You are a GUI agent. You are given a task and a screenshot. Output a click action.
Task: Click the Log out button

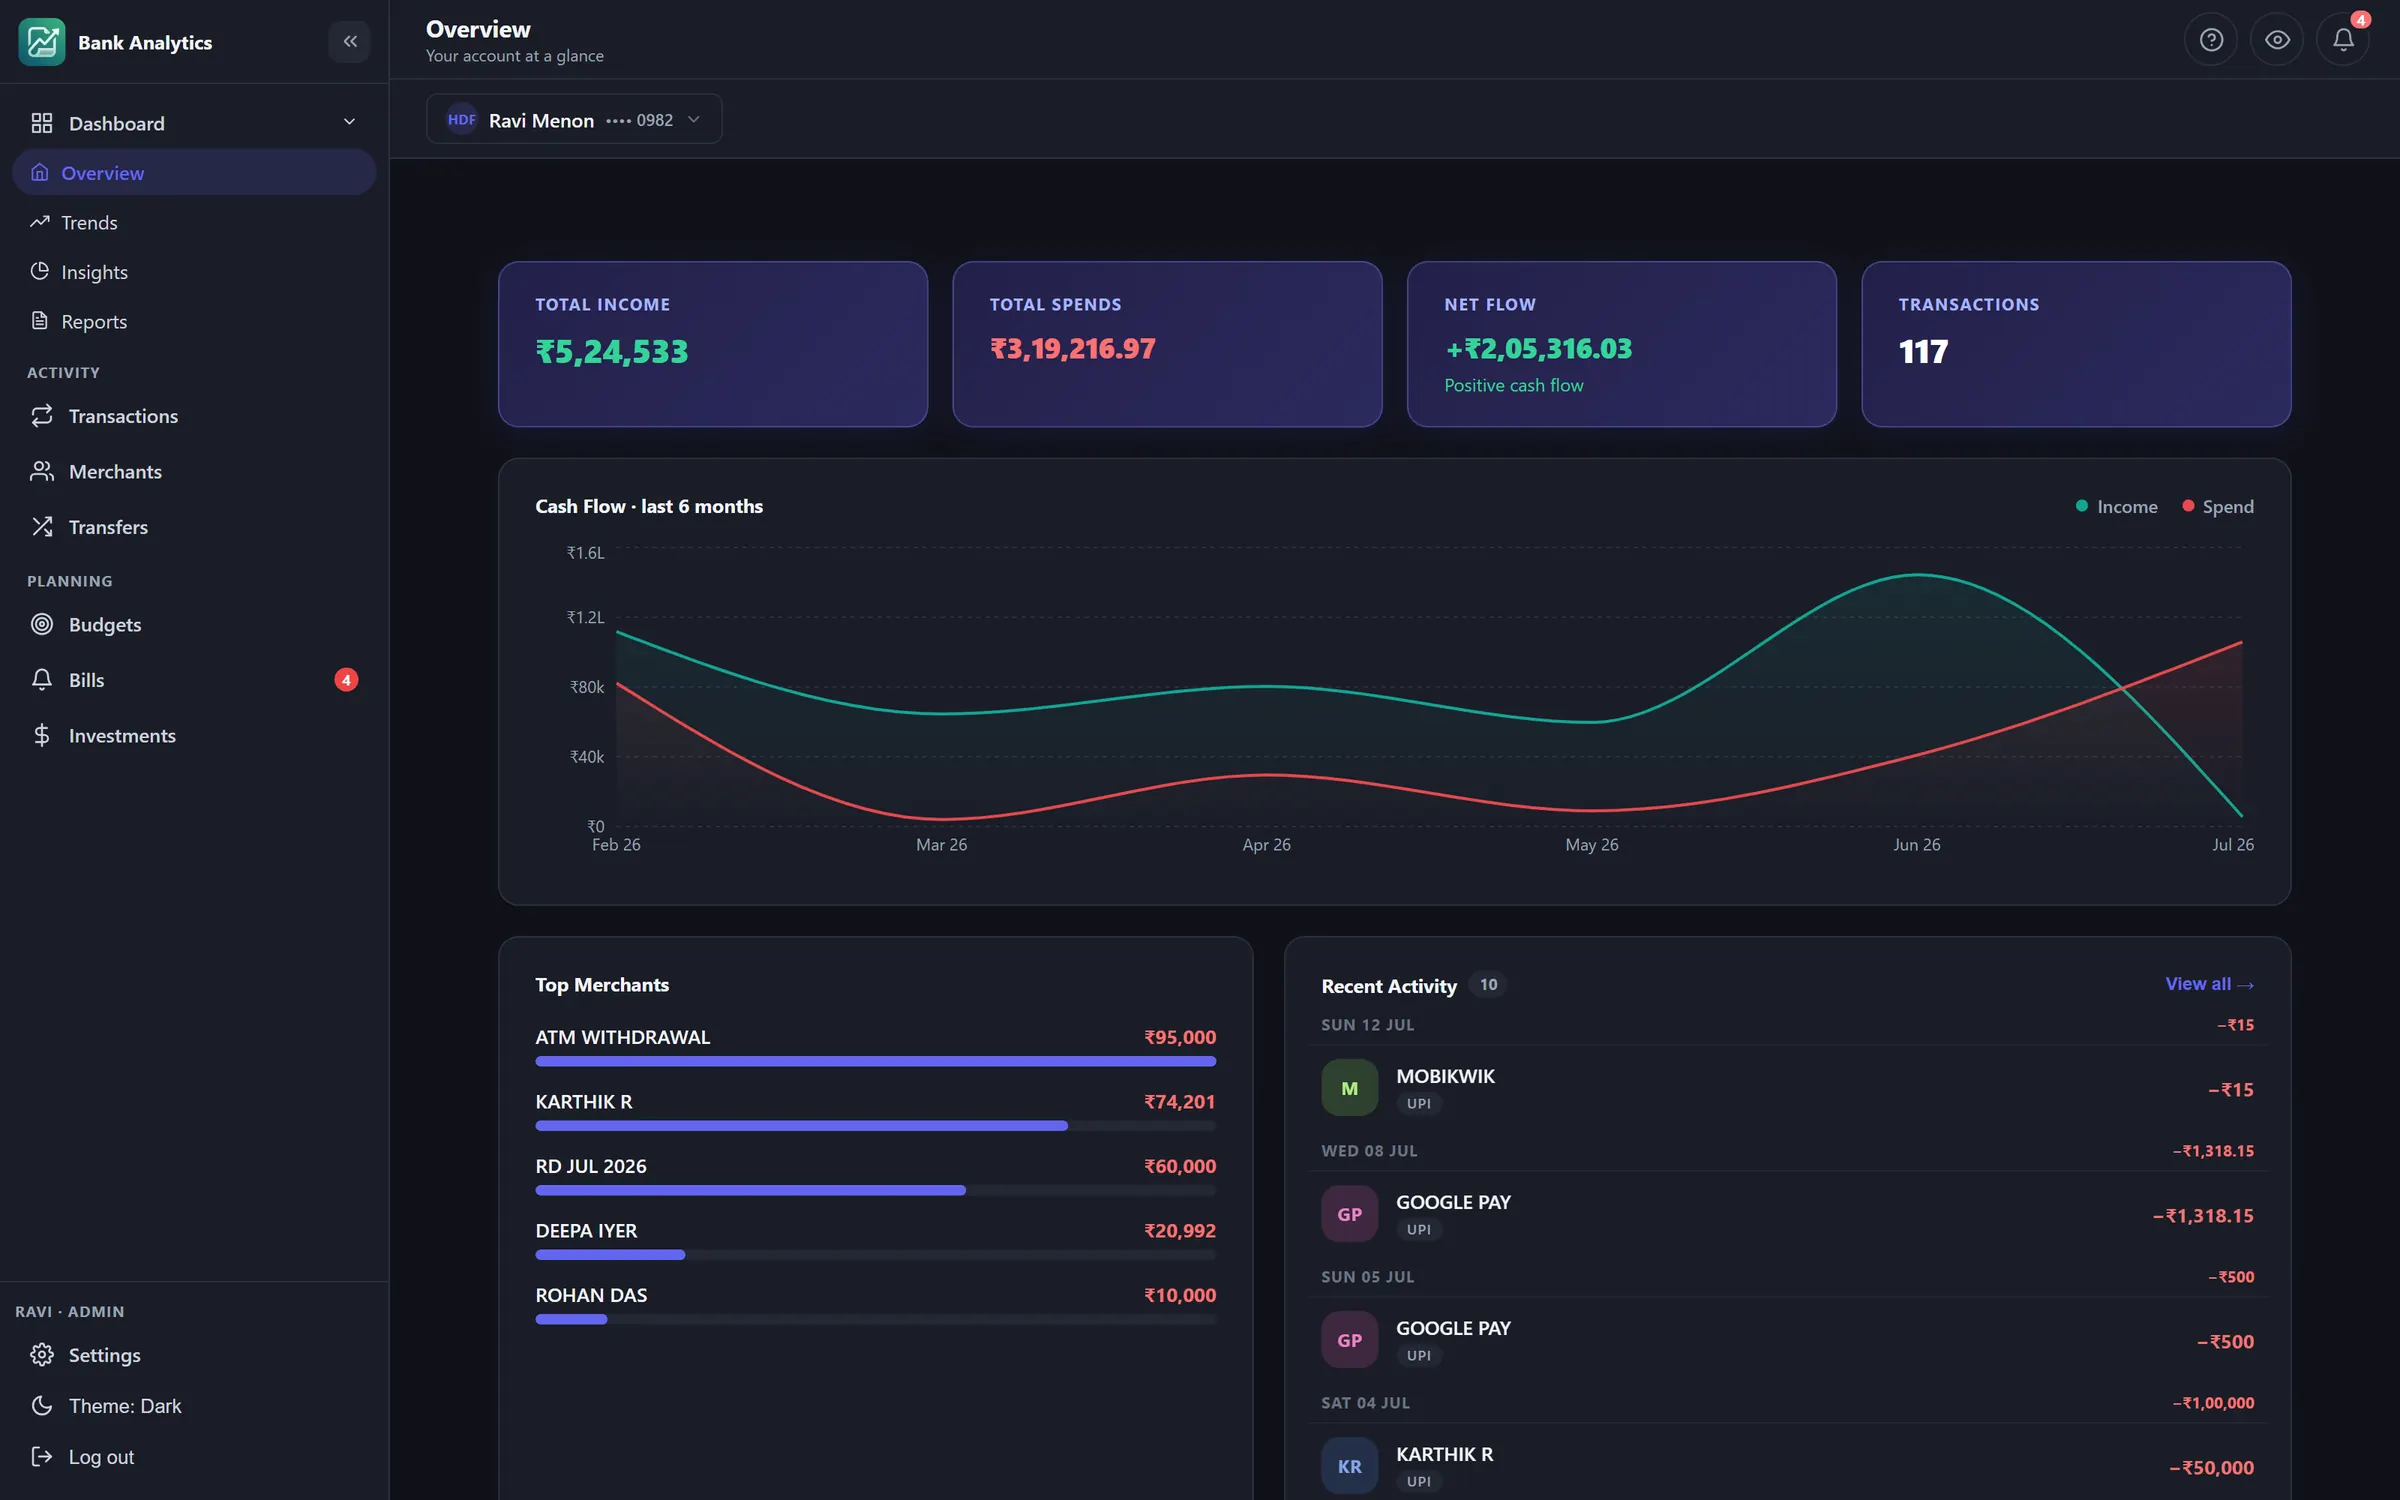194,1456
